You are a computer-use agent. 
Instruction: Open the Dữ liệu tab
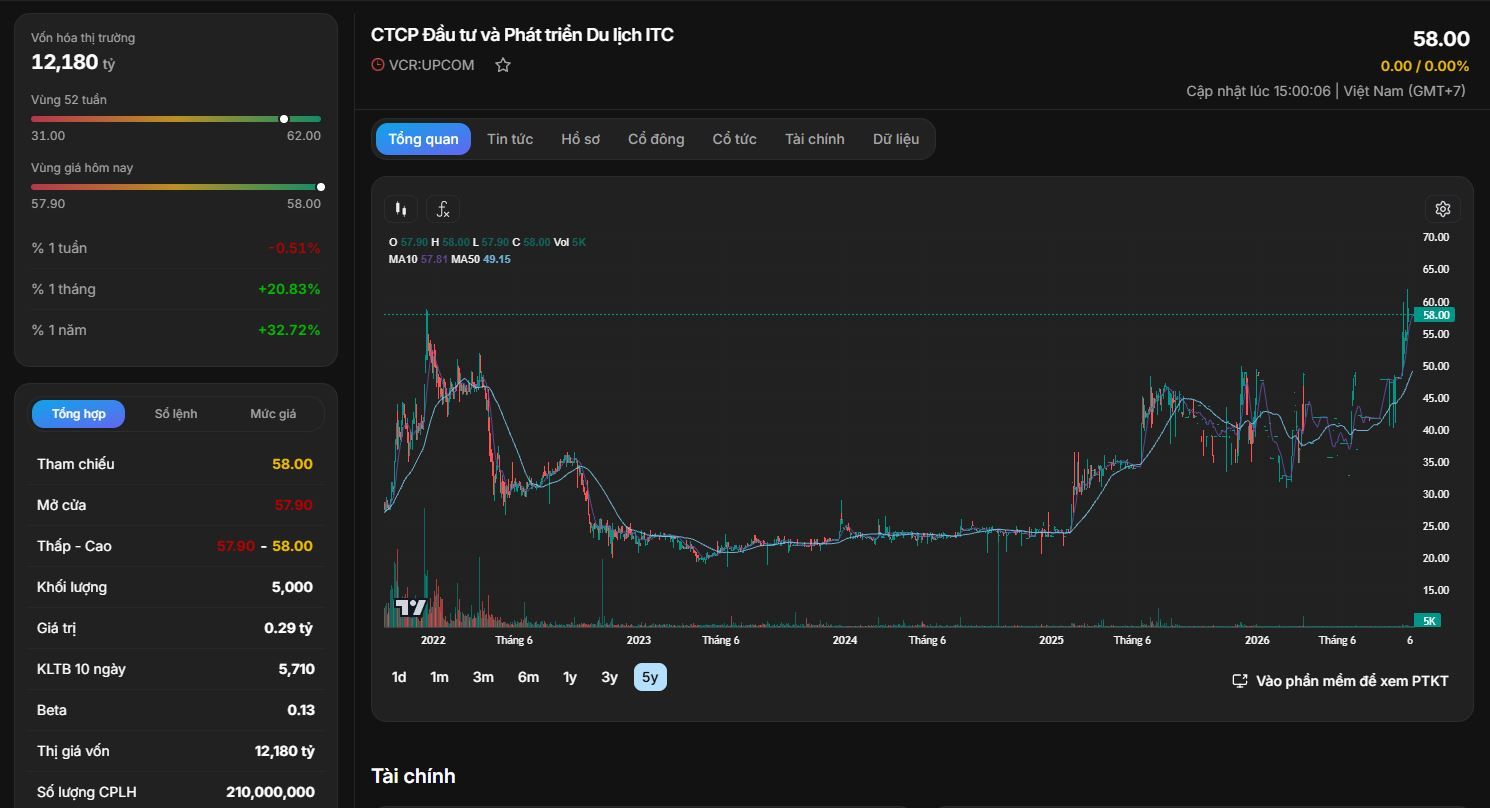click(896, 139)
